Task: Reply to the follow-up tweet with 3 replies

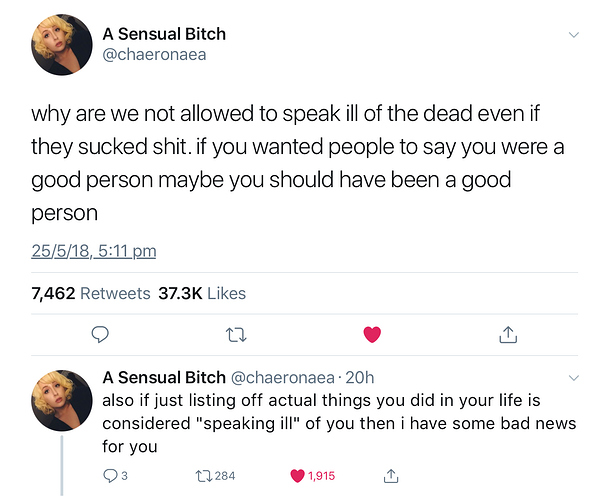Action: (x=115, y=476)
